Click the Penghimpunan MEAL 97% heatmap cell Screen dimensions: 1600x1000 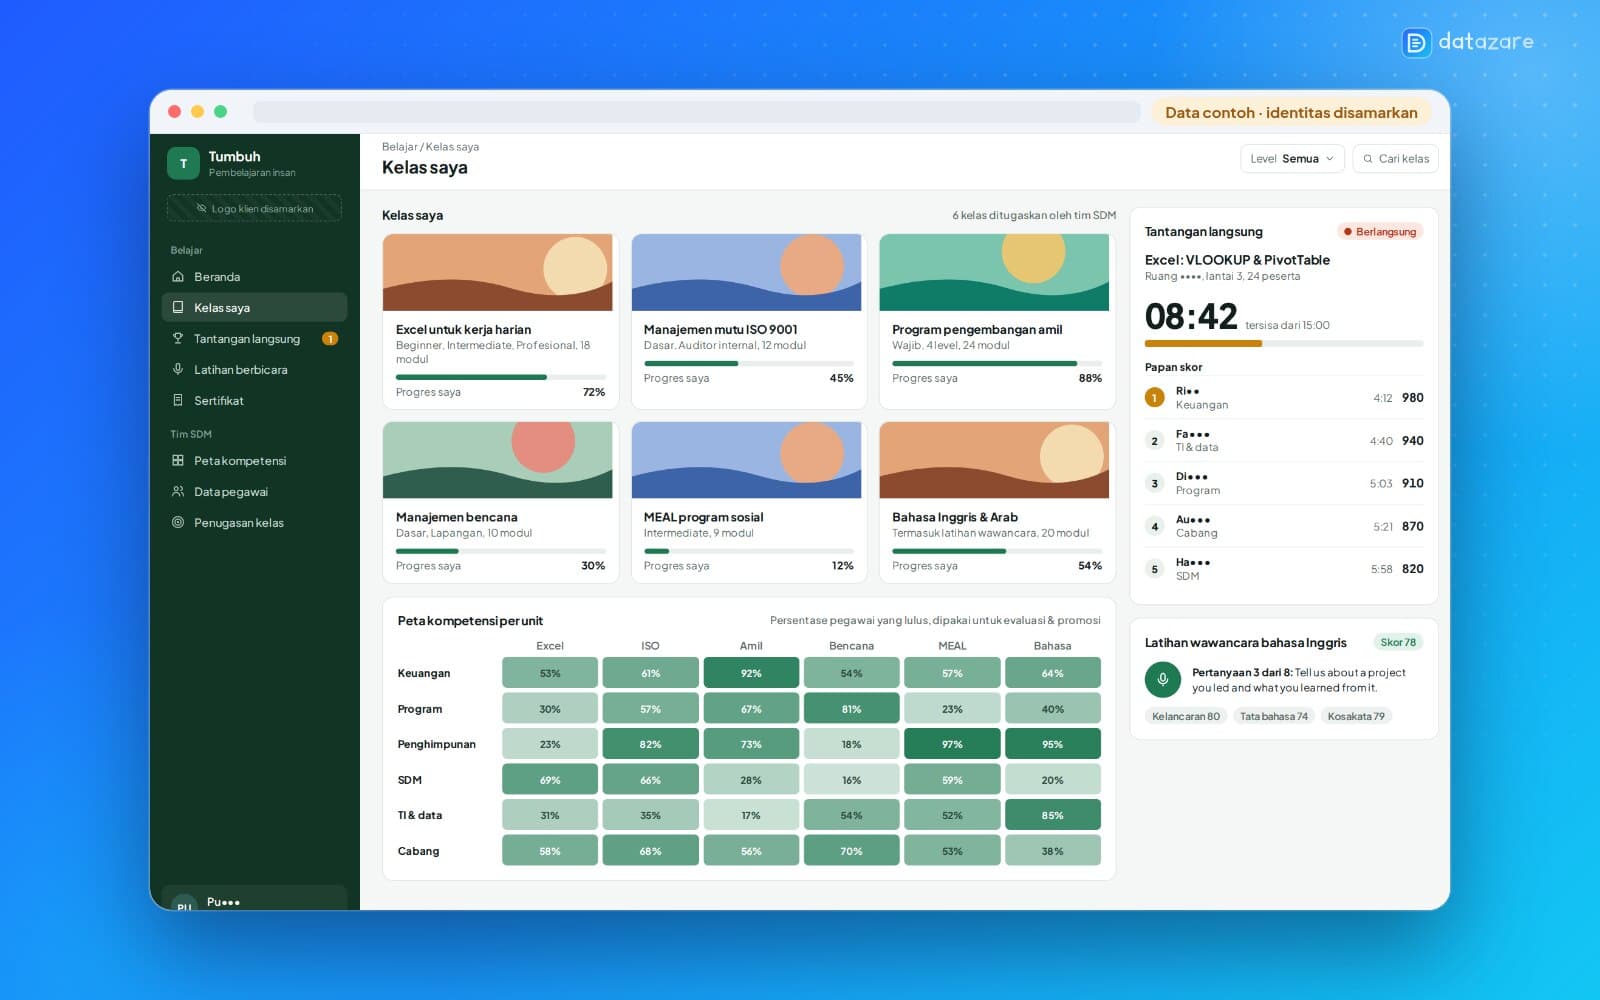[952, 744]
